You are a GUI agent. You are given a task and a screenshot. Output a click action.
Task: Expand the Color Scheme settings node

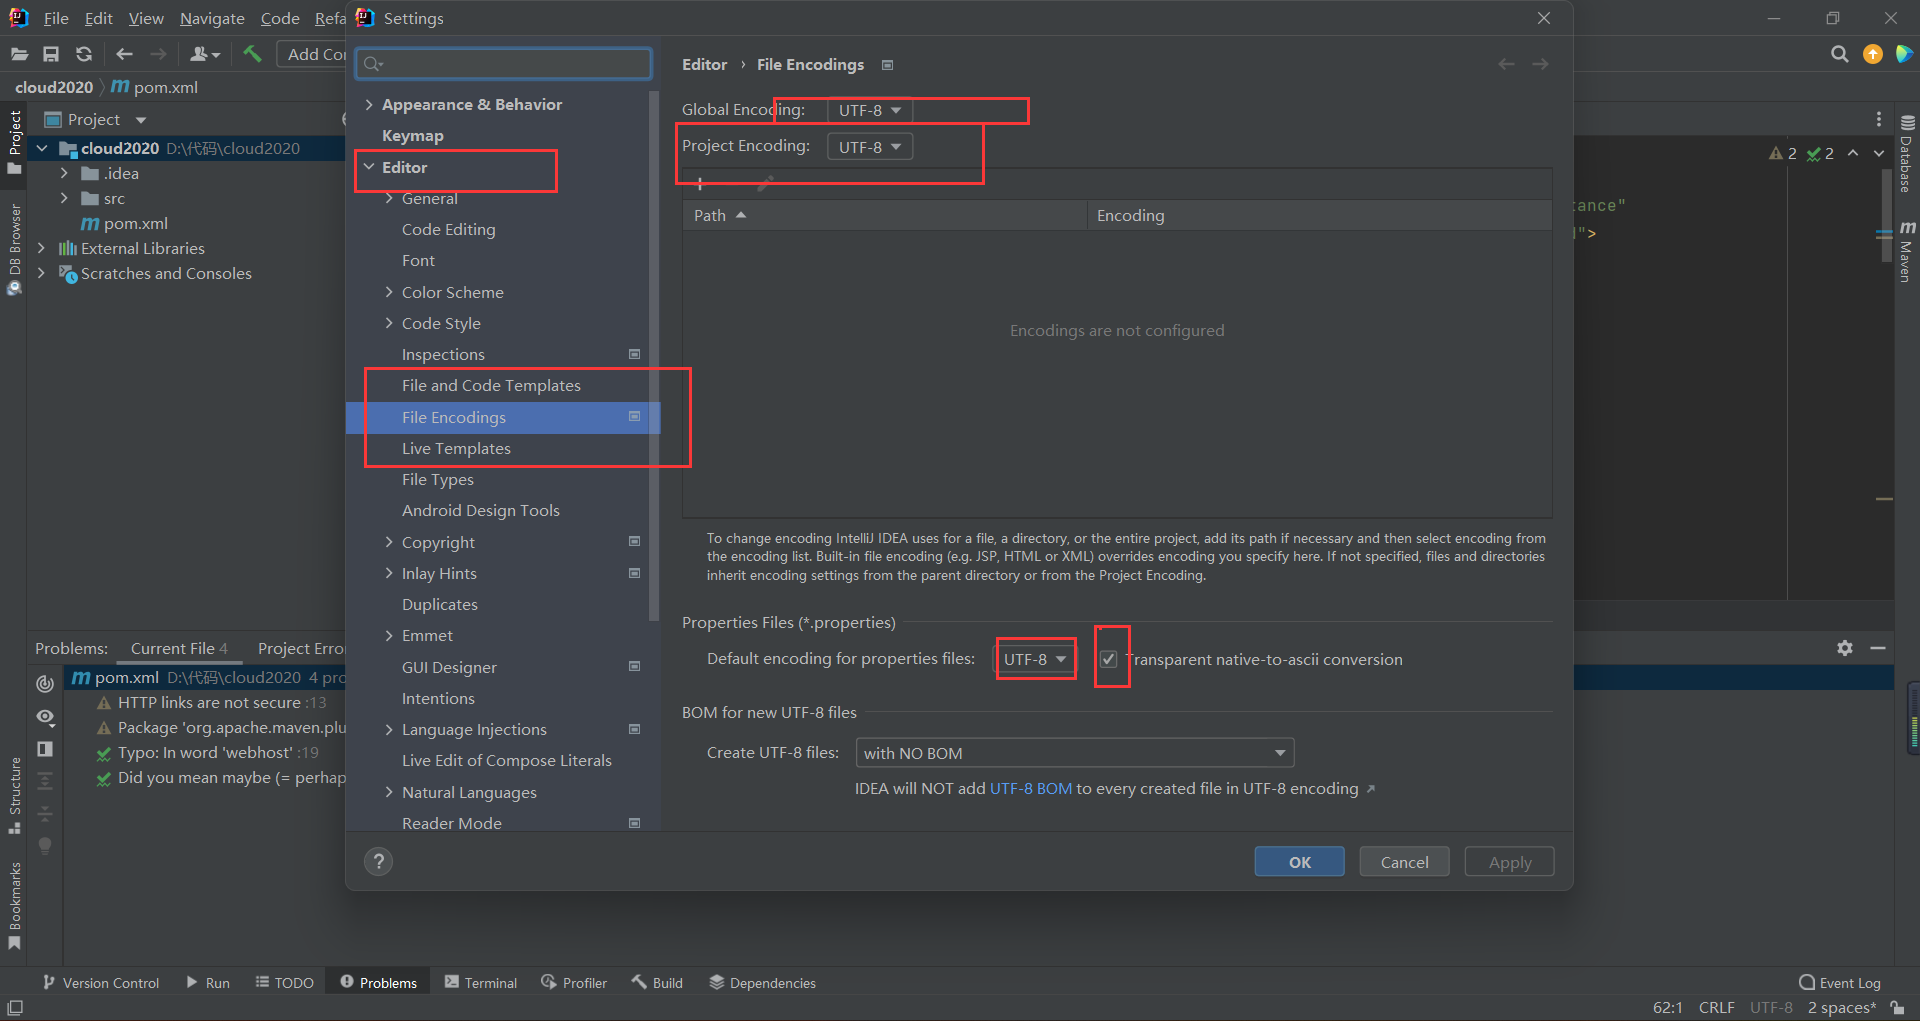(x=389, y=292)
